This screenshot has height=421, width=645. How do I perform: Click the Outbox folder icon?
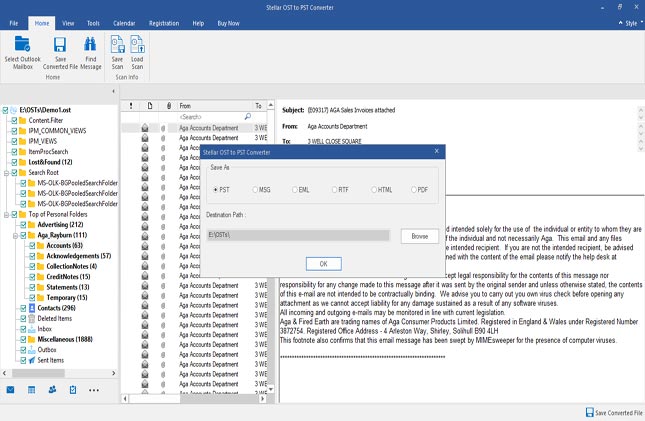pos(32,350)
